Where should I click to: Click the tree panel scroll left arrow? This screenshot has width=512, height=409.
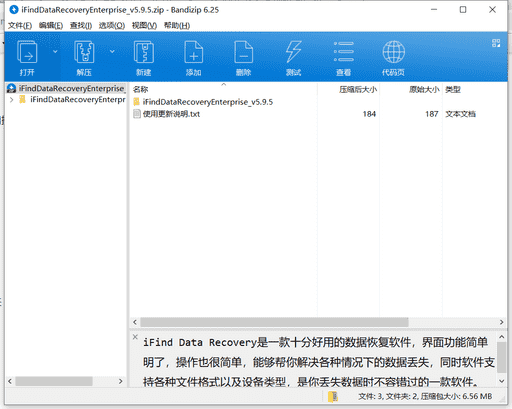[10, 381]
